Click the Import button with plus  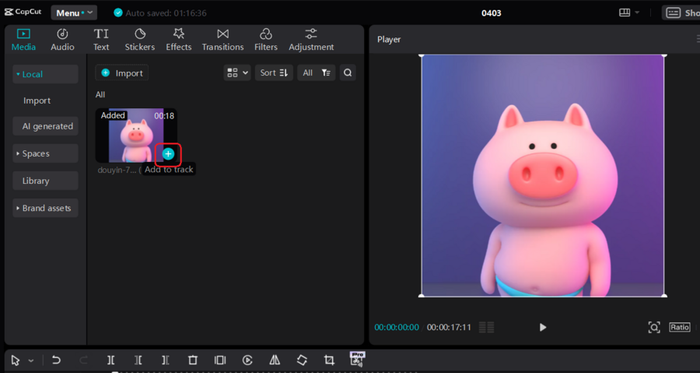[122, 73]
